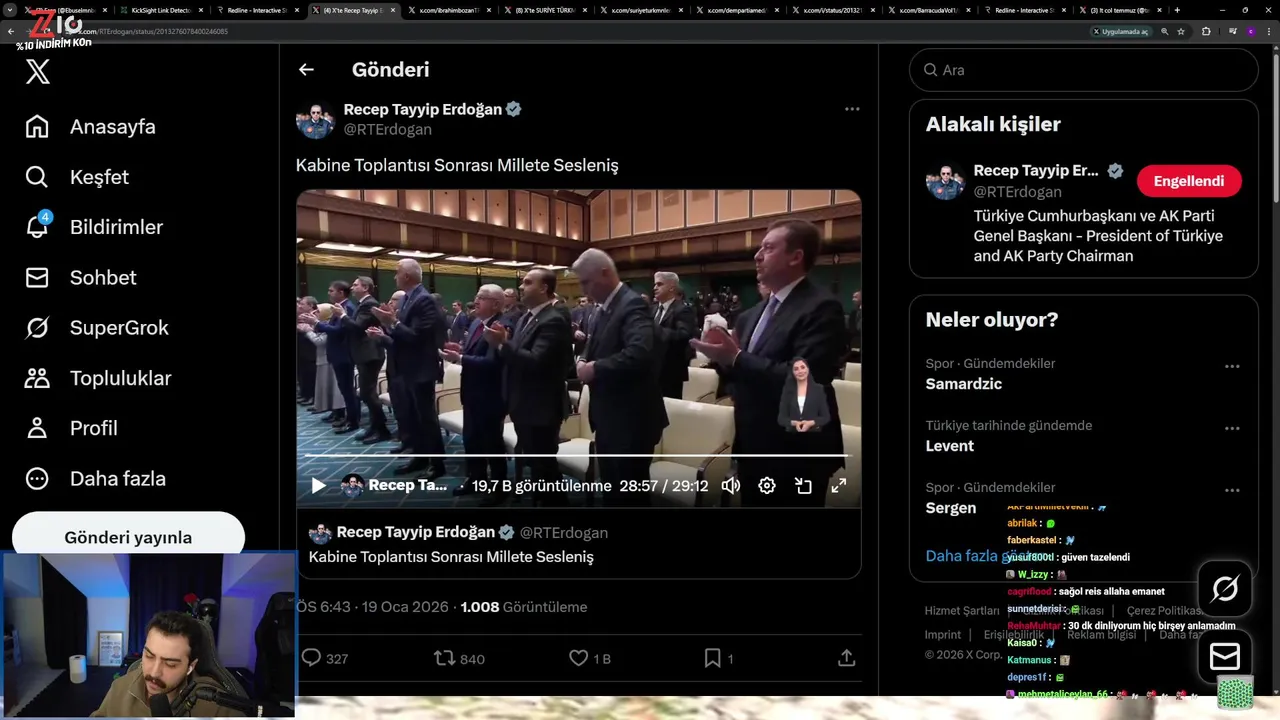The width and height of the screenshot is (1280, 720).
Task: Open the Grok floating button
Action: [1225, 589]
